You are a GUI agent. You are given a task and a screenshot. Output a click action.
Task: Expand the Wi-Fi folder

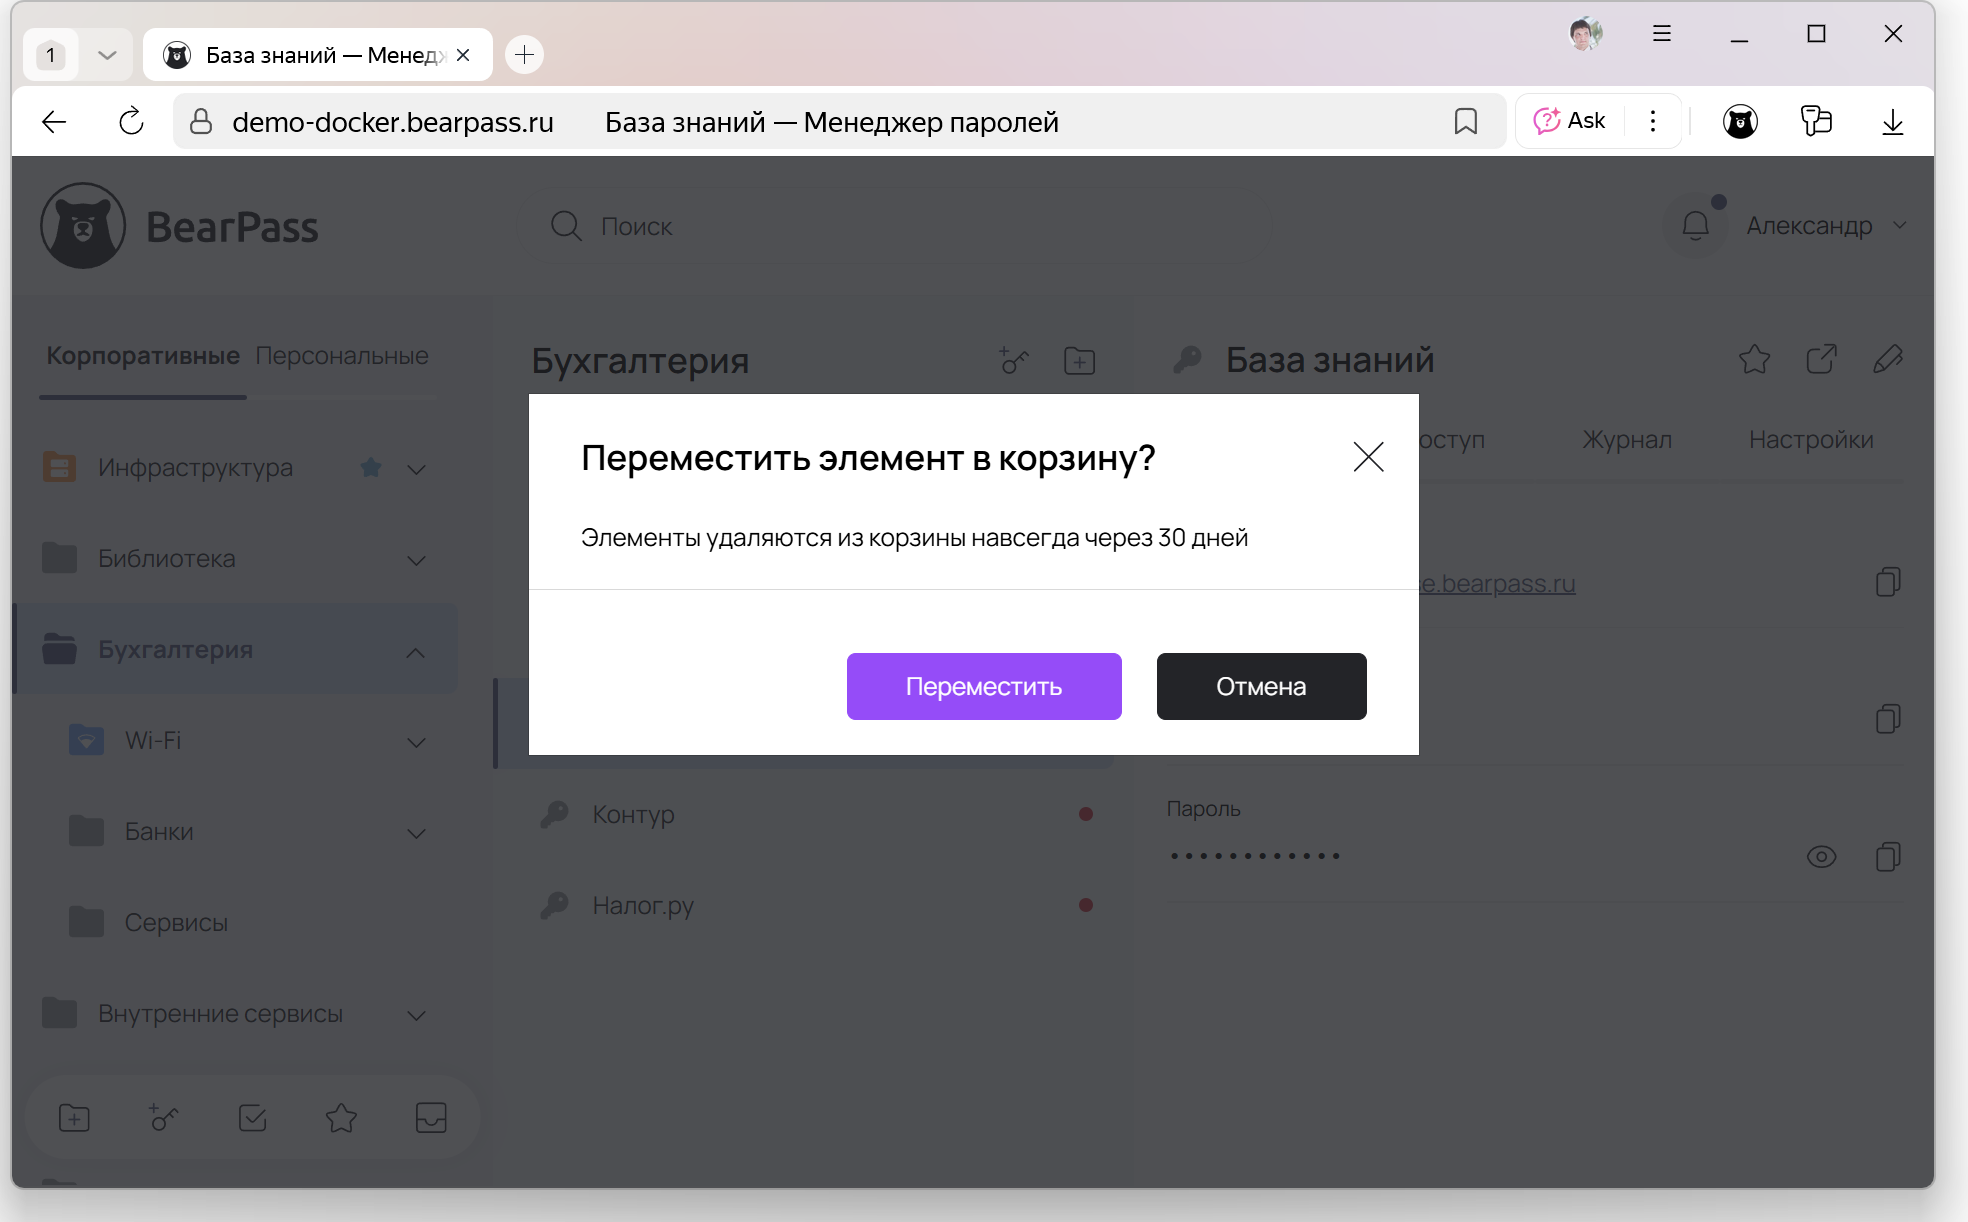pos(415,742)
